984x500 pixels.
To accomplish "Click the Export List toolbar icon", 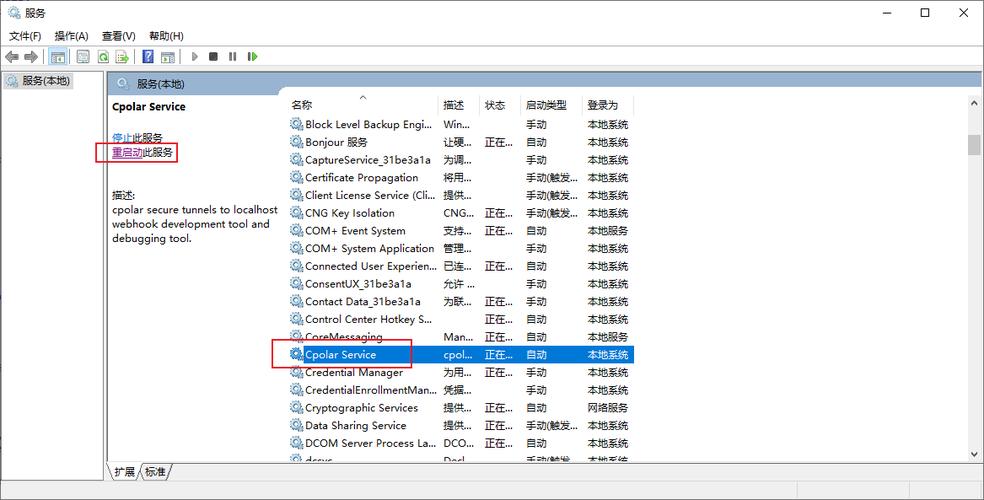I will (x=122, y=57).
